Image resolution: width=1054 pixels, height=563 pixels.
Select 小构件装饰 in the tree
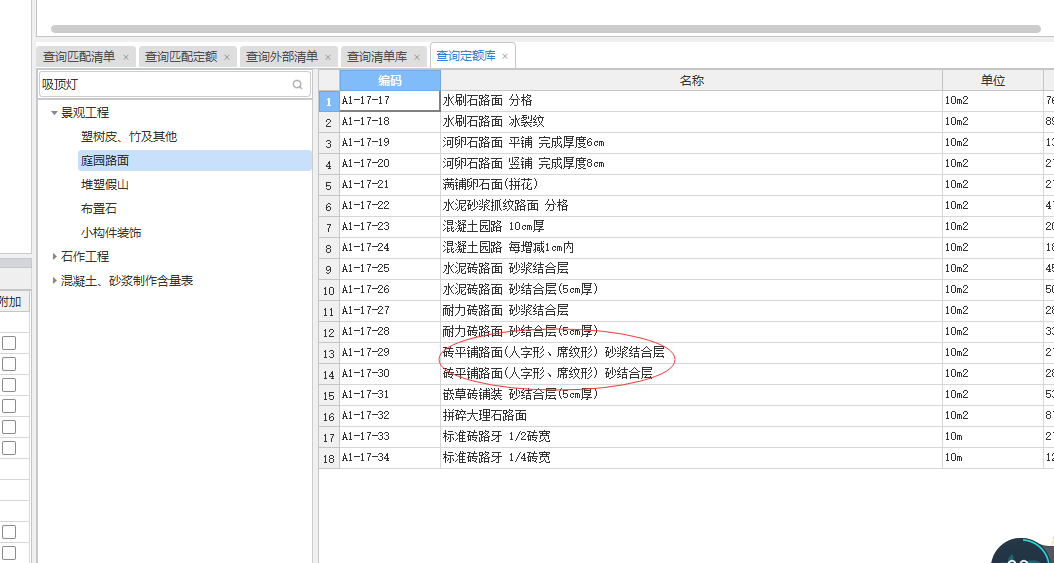coord(111,233)
